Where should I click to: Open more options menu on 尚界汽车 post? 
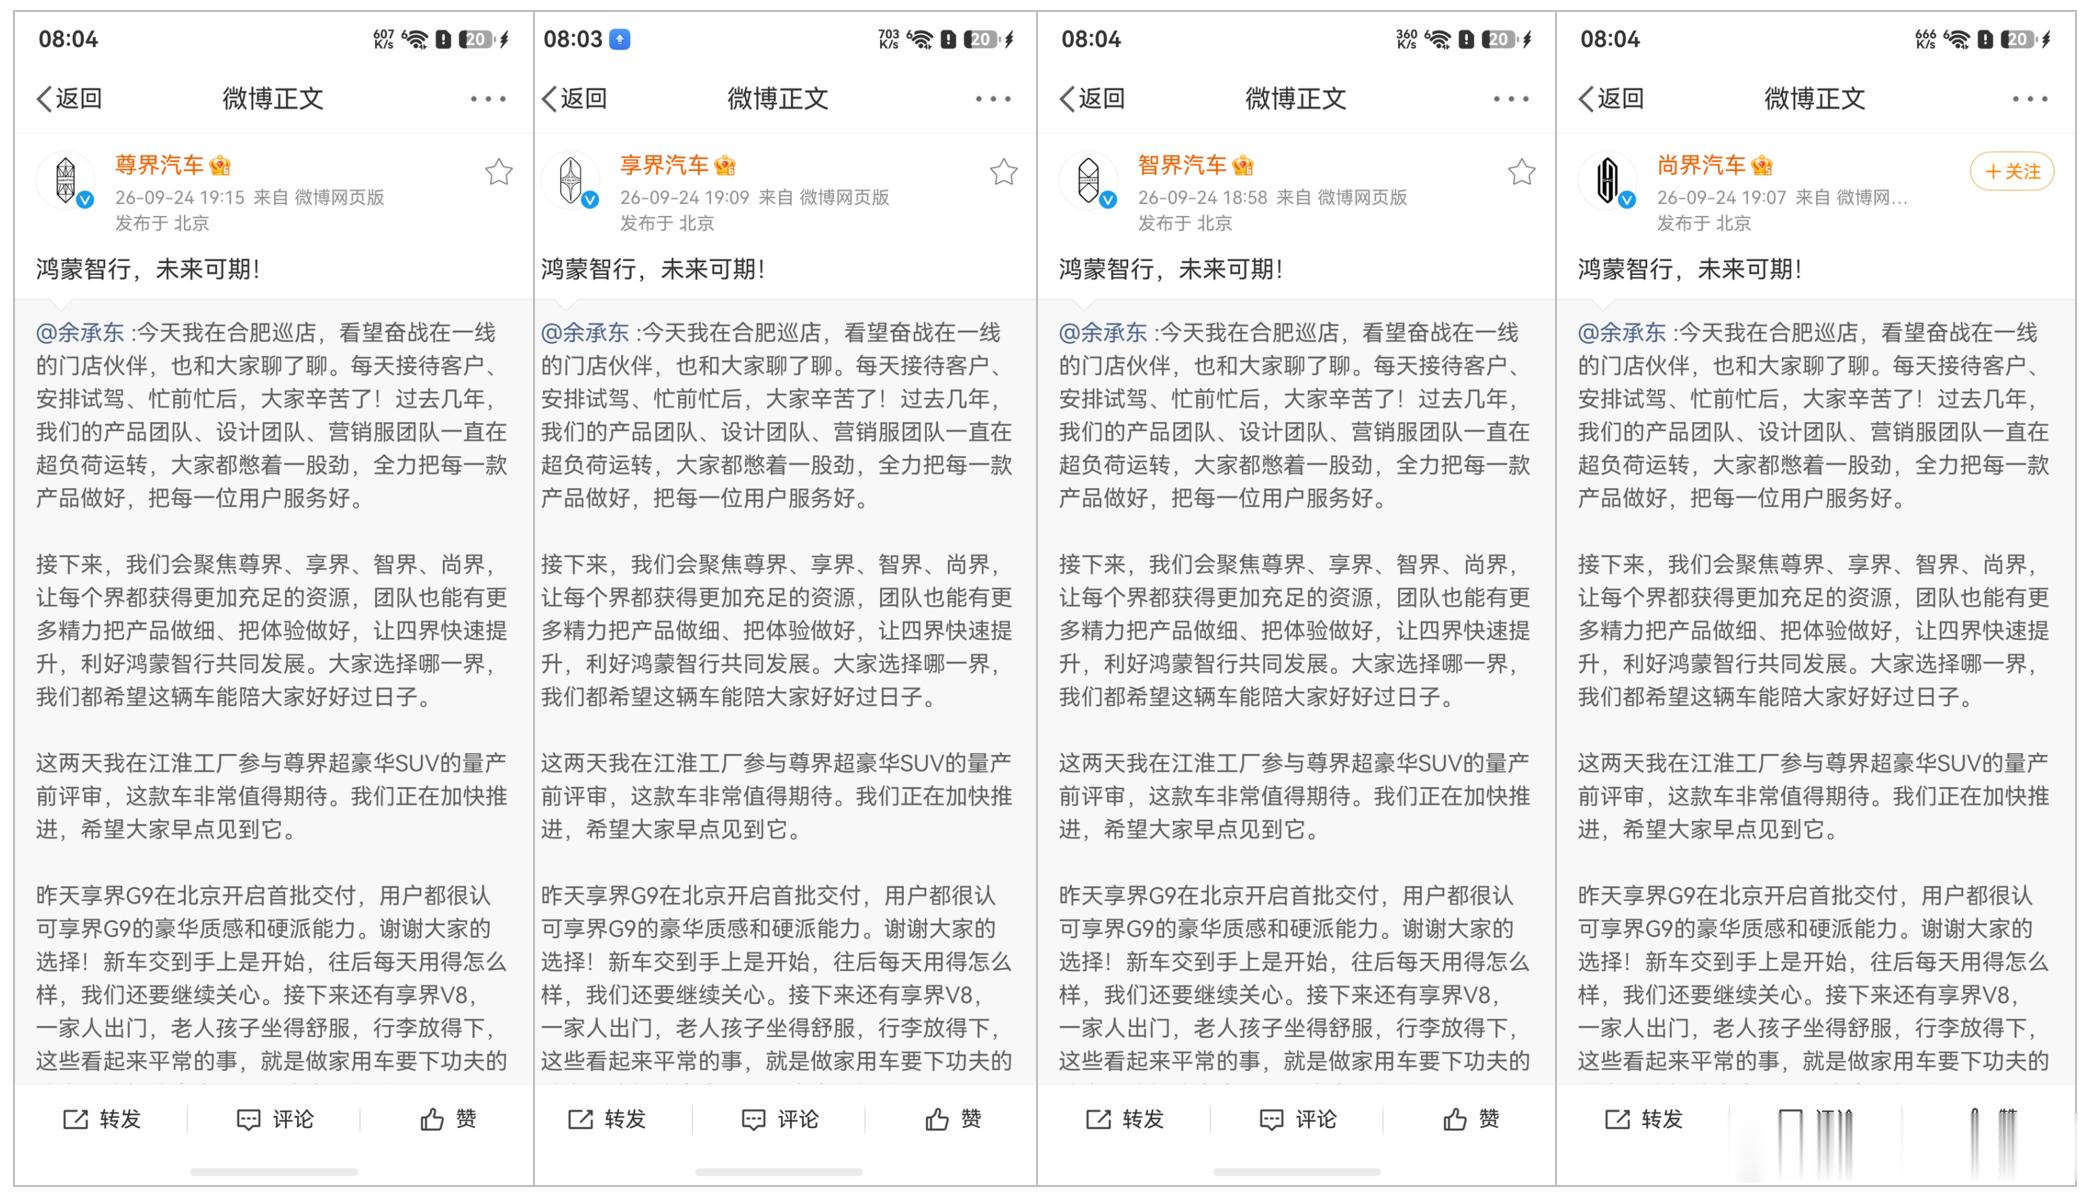(2030, 98)
